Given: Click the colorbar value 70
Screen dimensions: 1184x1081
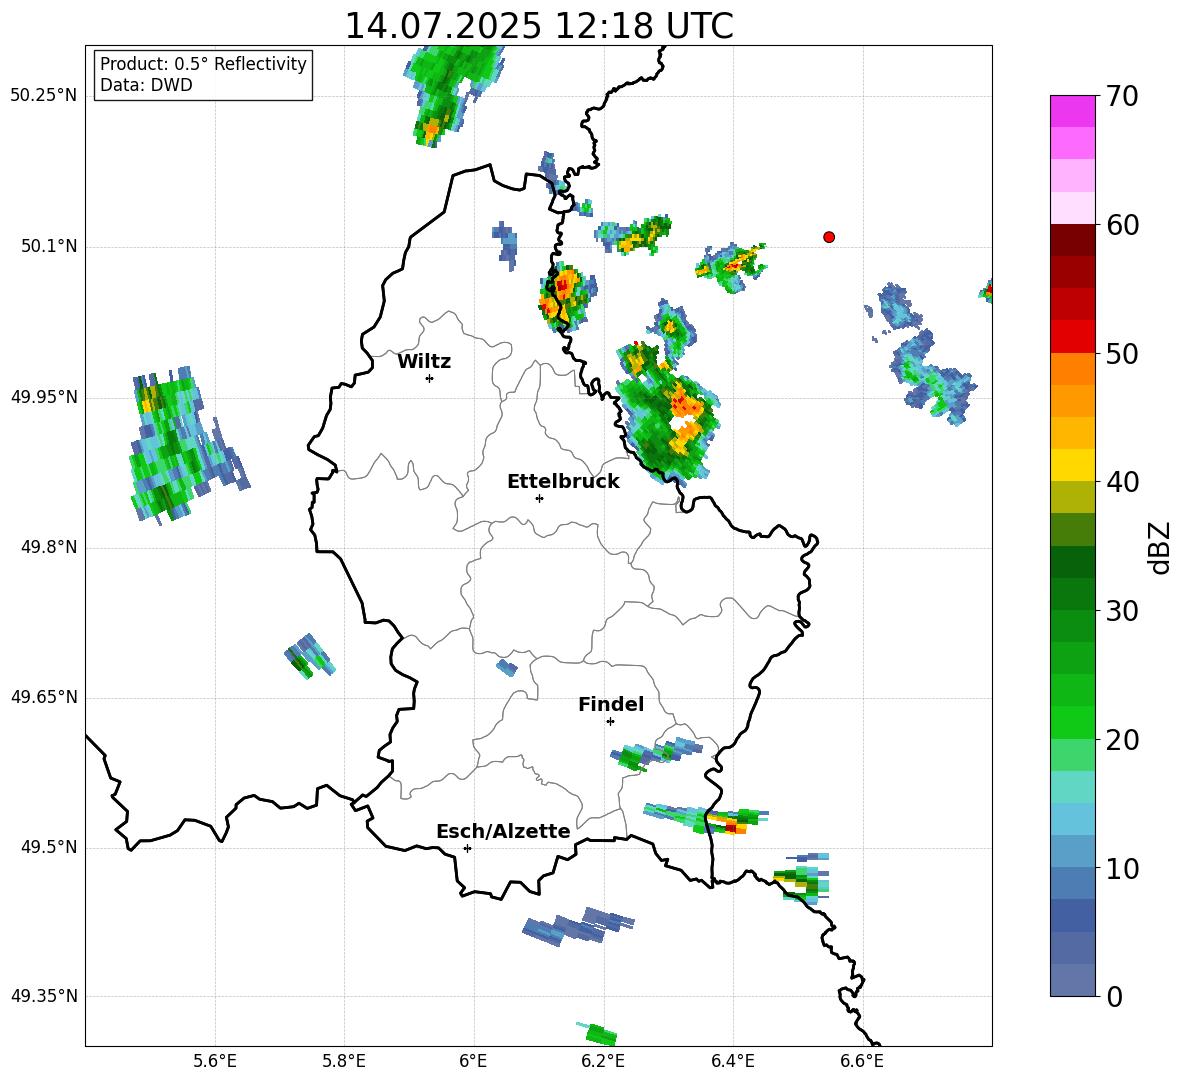Looking at the screenshot, I should [1122, 96].
